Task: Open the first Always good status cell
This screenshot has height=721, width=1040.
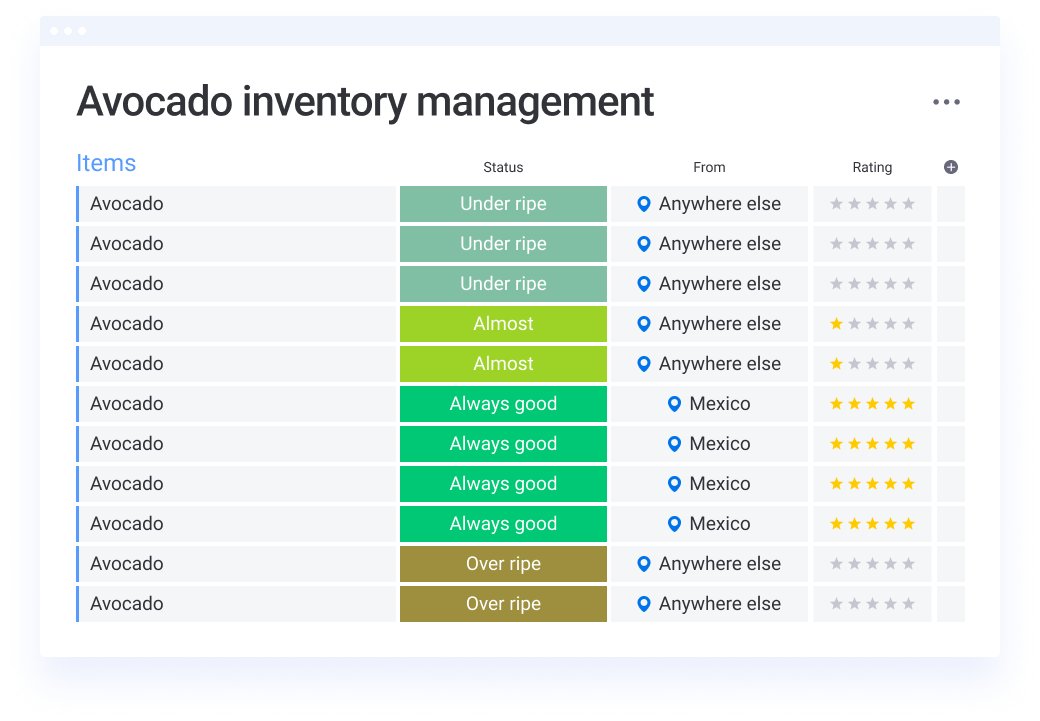Action: (503, 403)
